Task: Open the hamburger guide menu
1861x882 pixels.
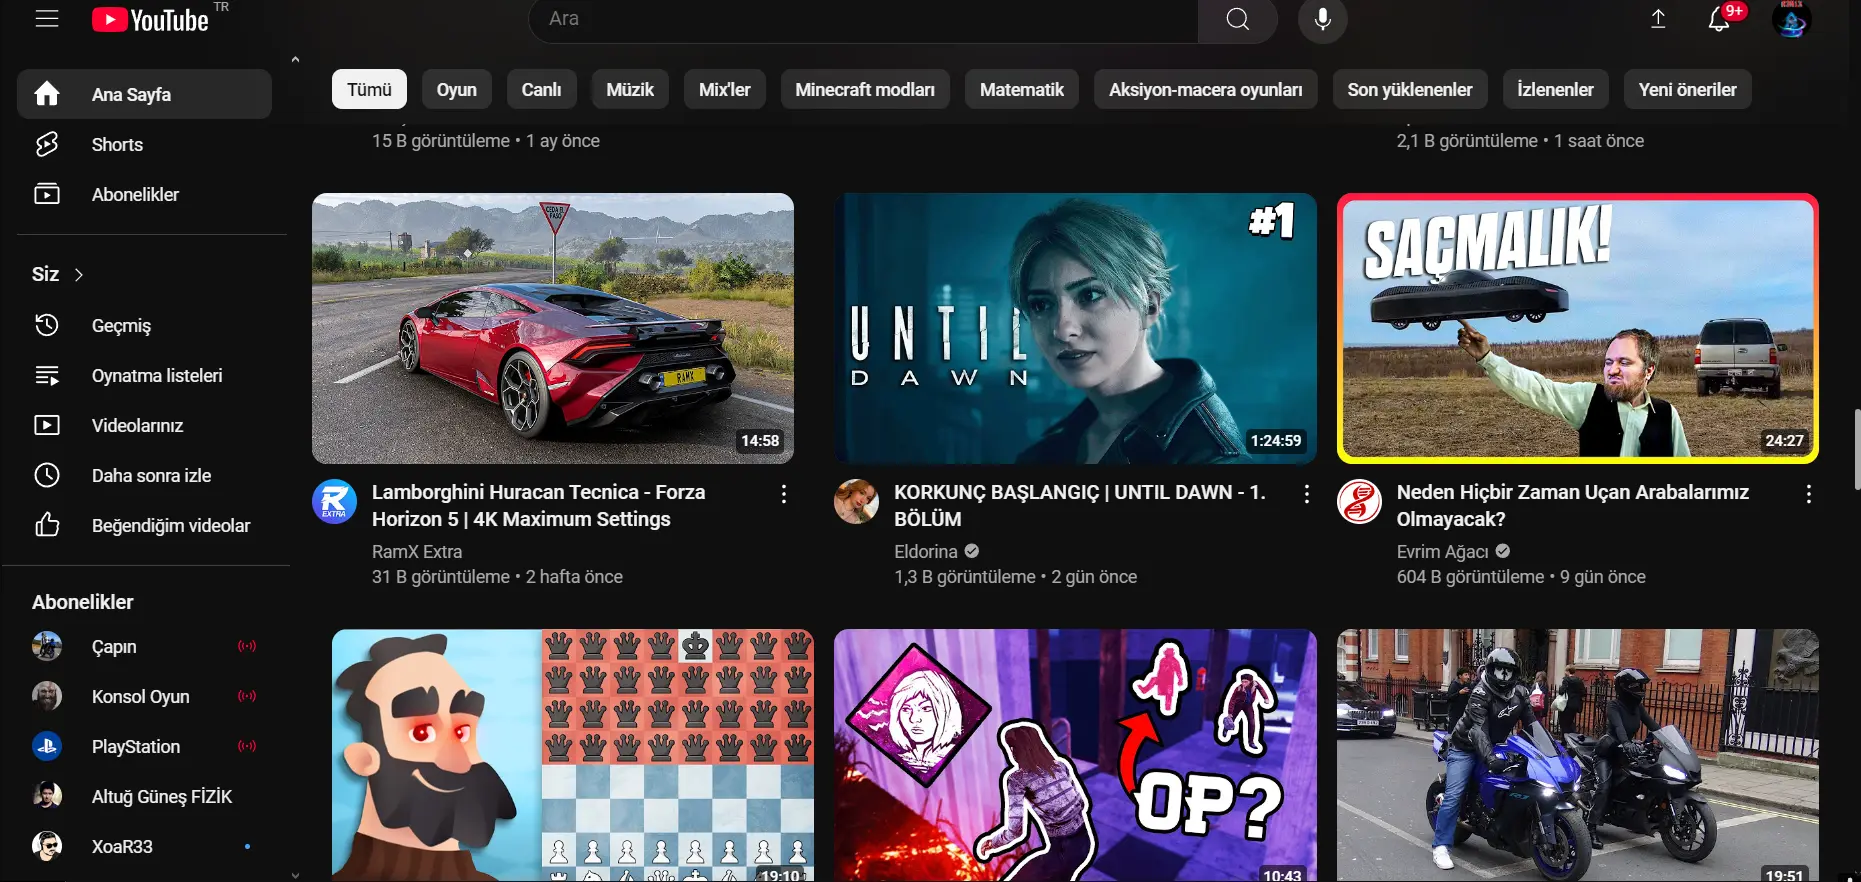Action: coord(47,19)
